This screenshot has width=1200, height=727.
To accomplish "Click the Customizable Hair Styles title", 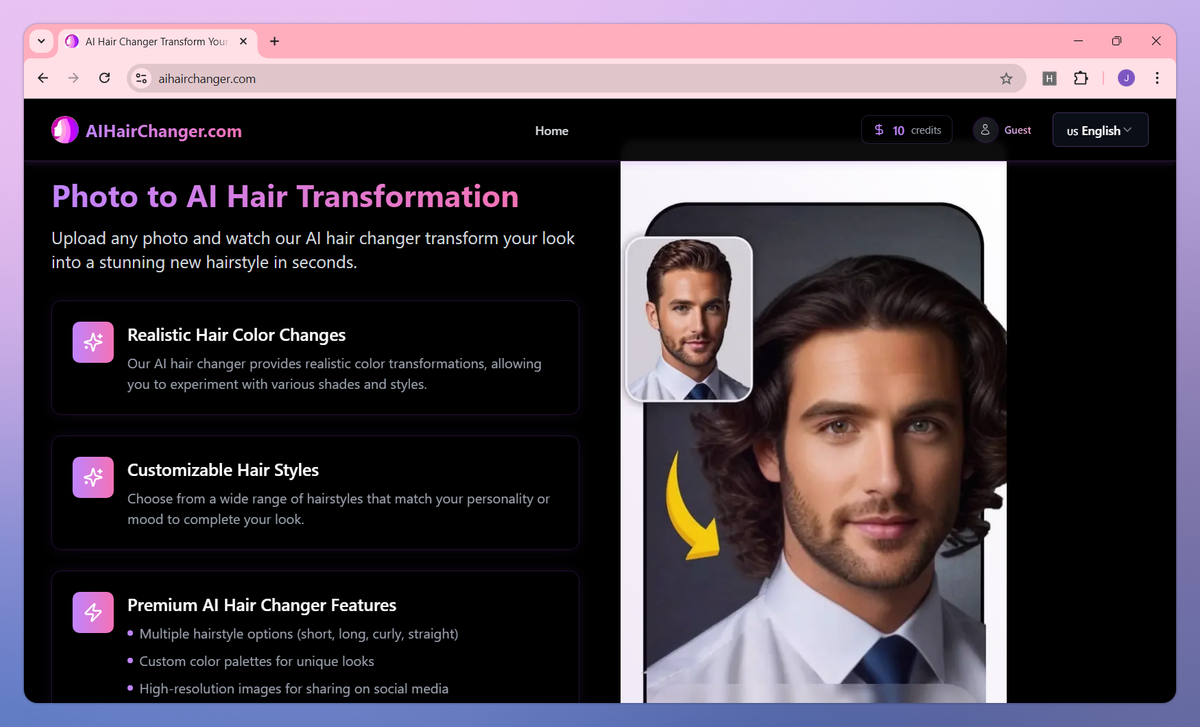I will 223,470.
